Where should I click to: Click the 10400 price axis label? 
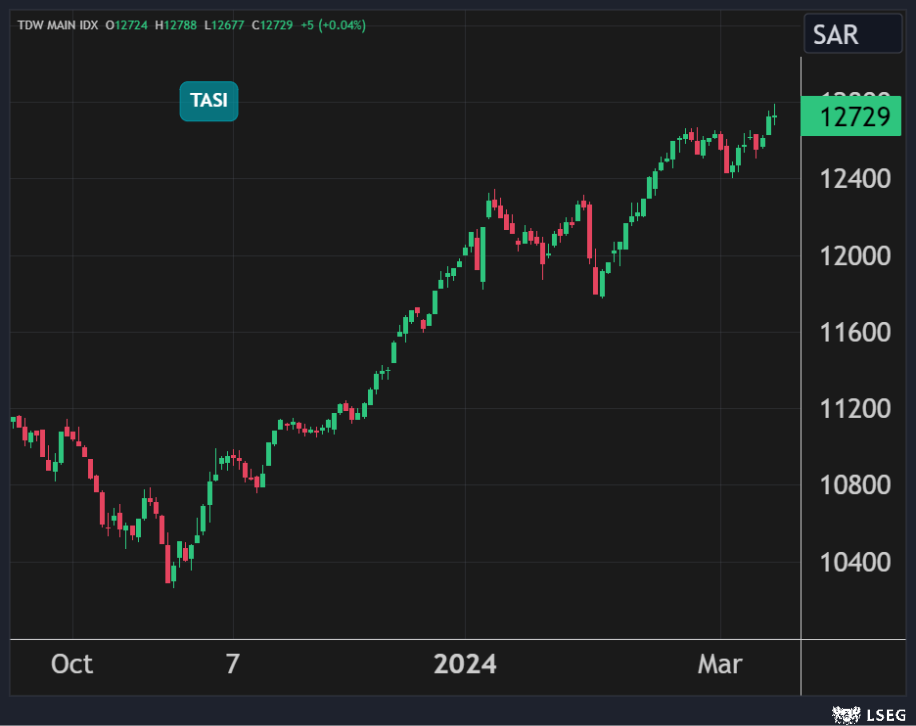[854, 562]
